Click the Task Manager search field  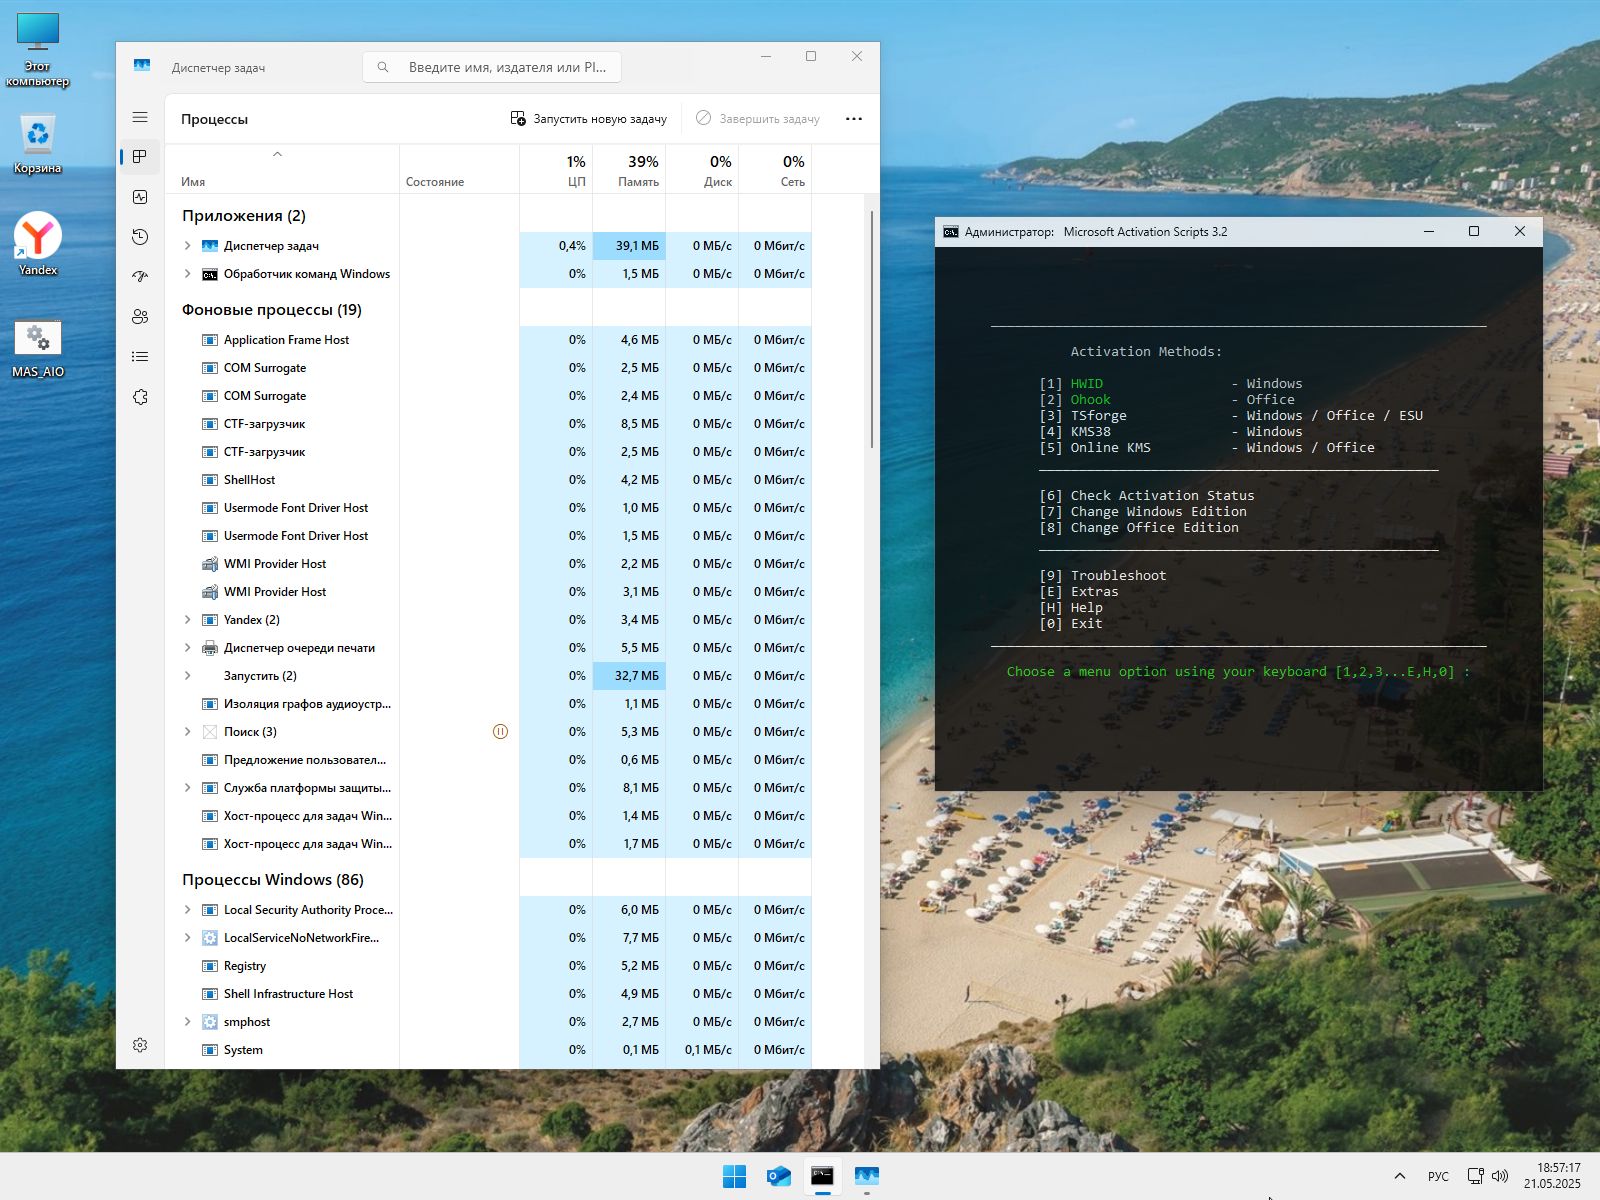(x=492, y=67)
